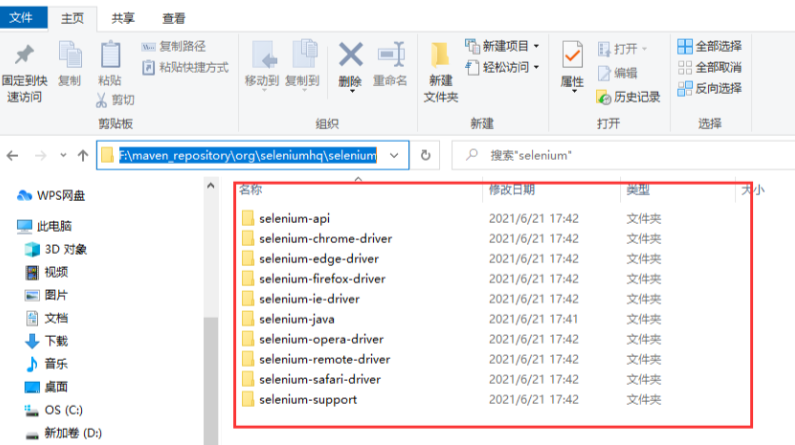The image size is (795, 445).
Task: Click the 粘贴 (Paste) clipboard icon
Action: coord(110,55)
